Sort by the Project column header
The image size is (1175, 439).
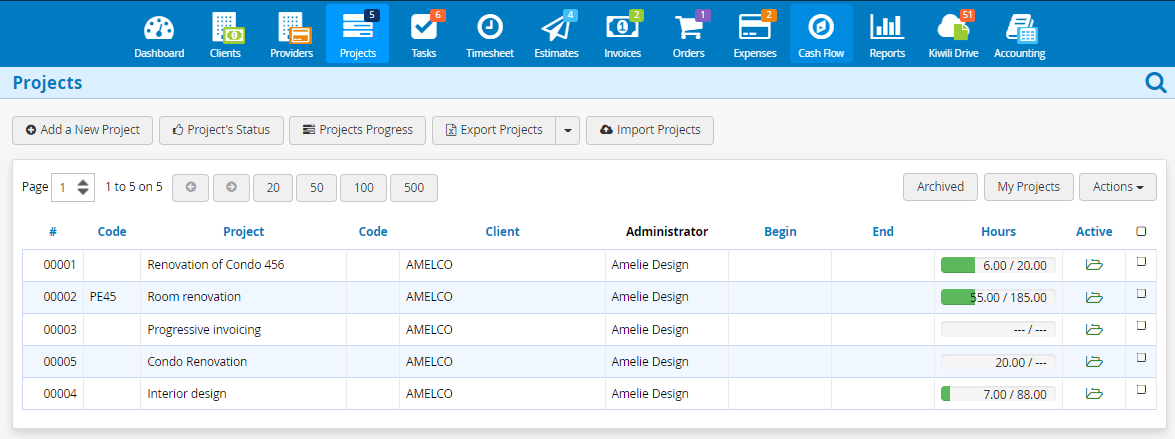(x=244, y=231)
